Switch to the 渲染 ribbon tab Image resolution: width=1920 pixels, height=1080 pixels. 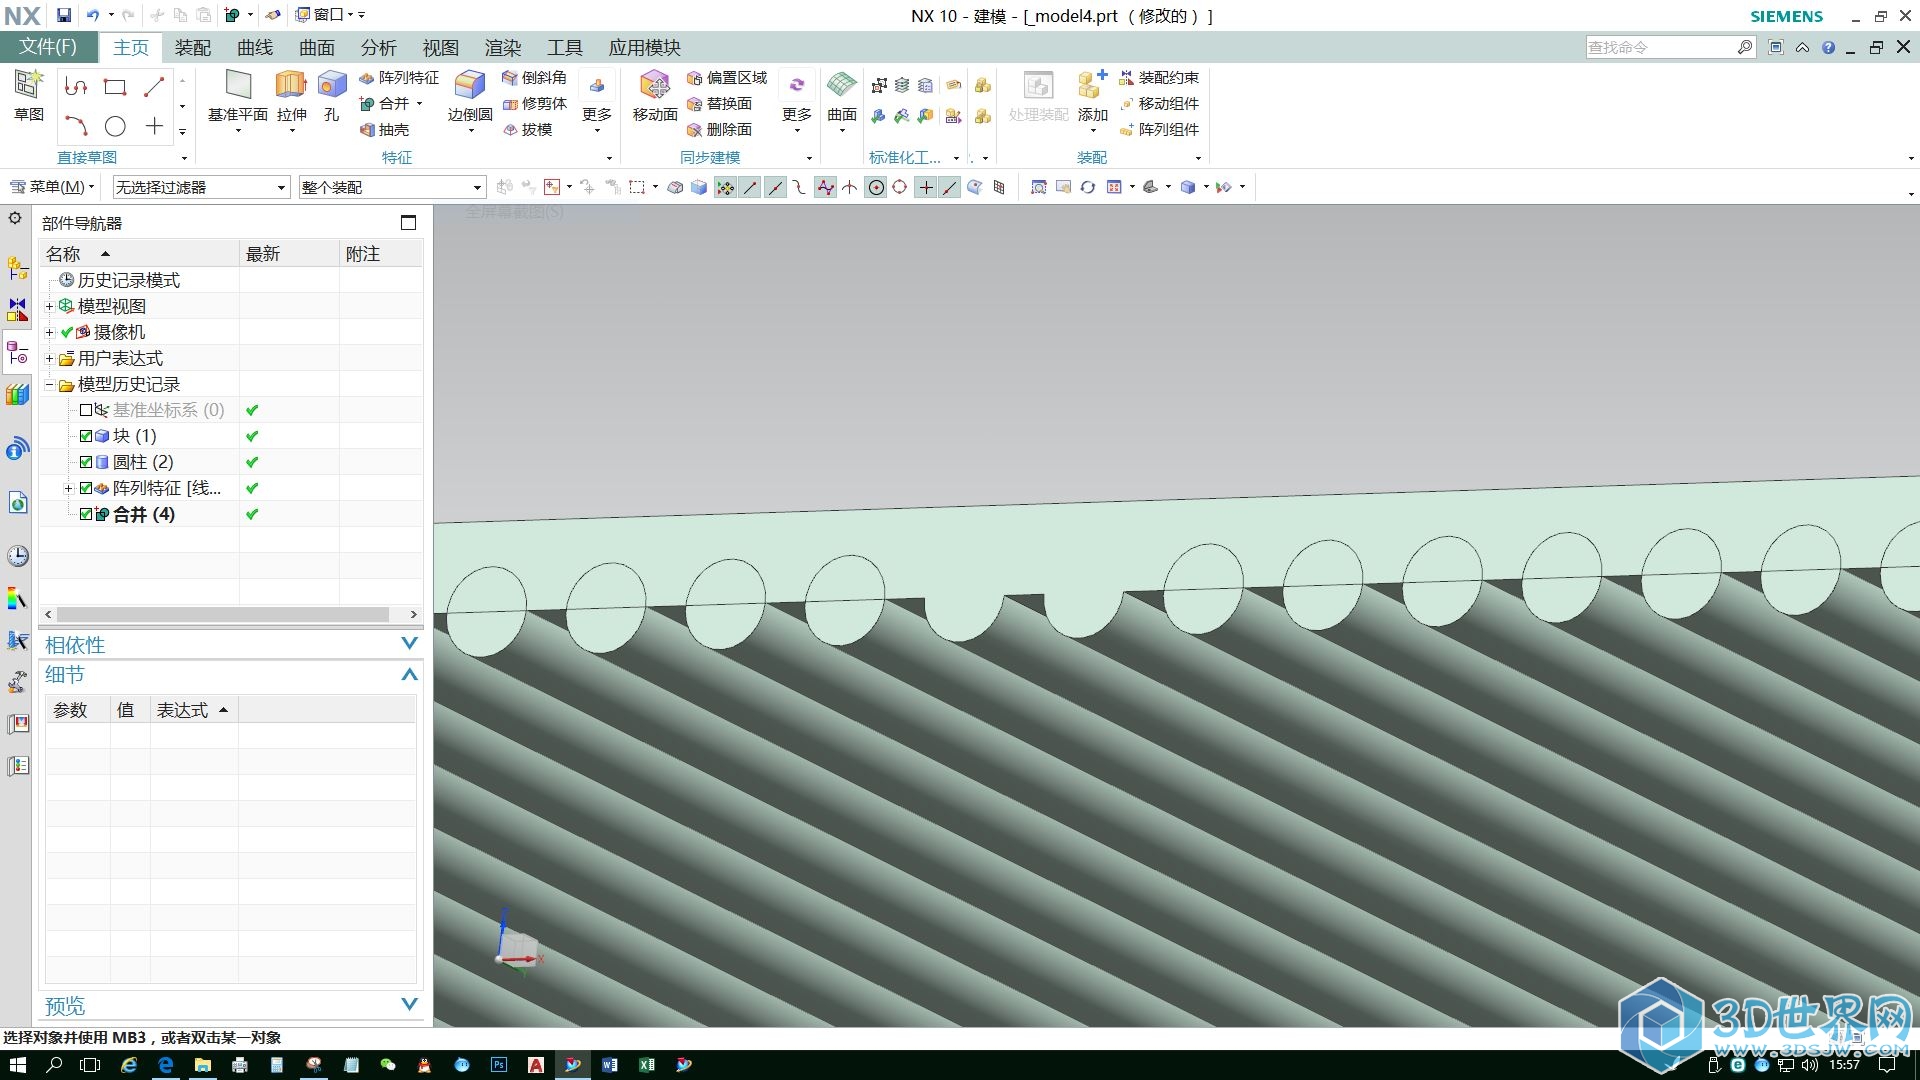click(503, 47)
